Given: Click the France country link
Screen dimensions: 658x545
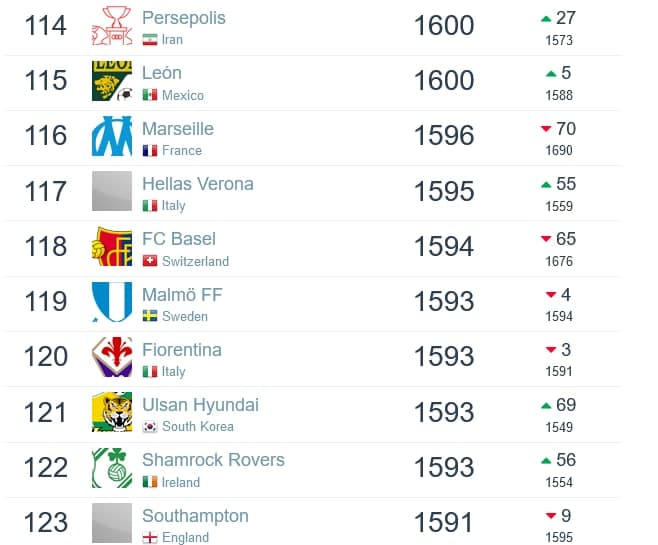Looking at the screenshot, I should (182, 150).
